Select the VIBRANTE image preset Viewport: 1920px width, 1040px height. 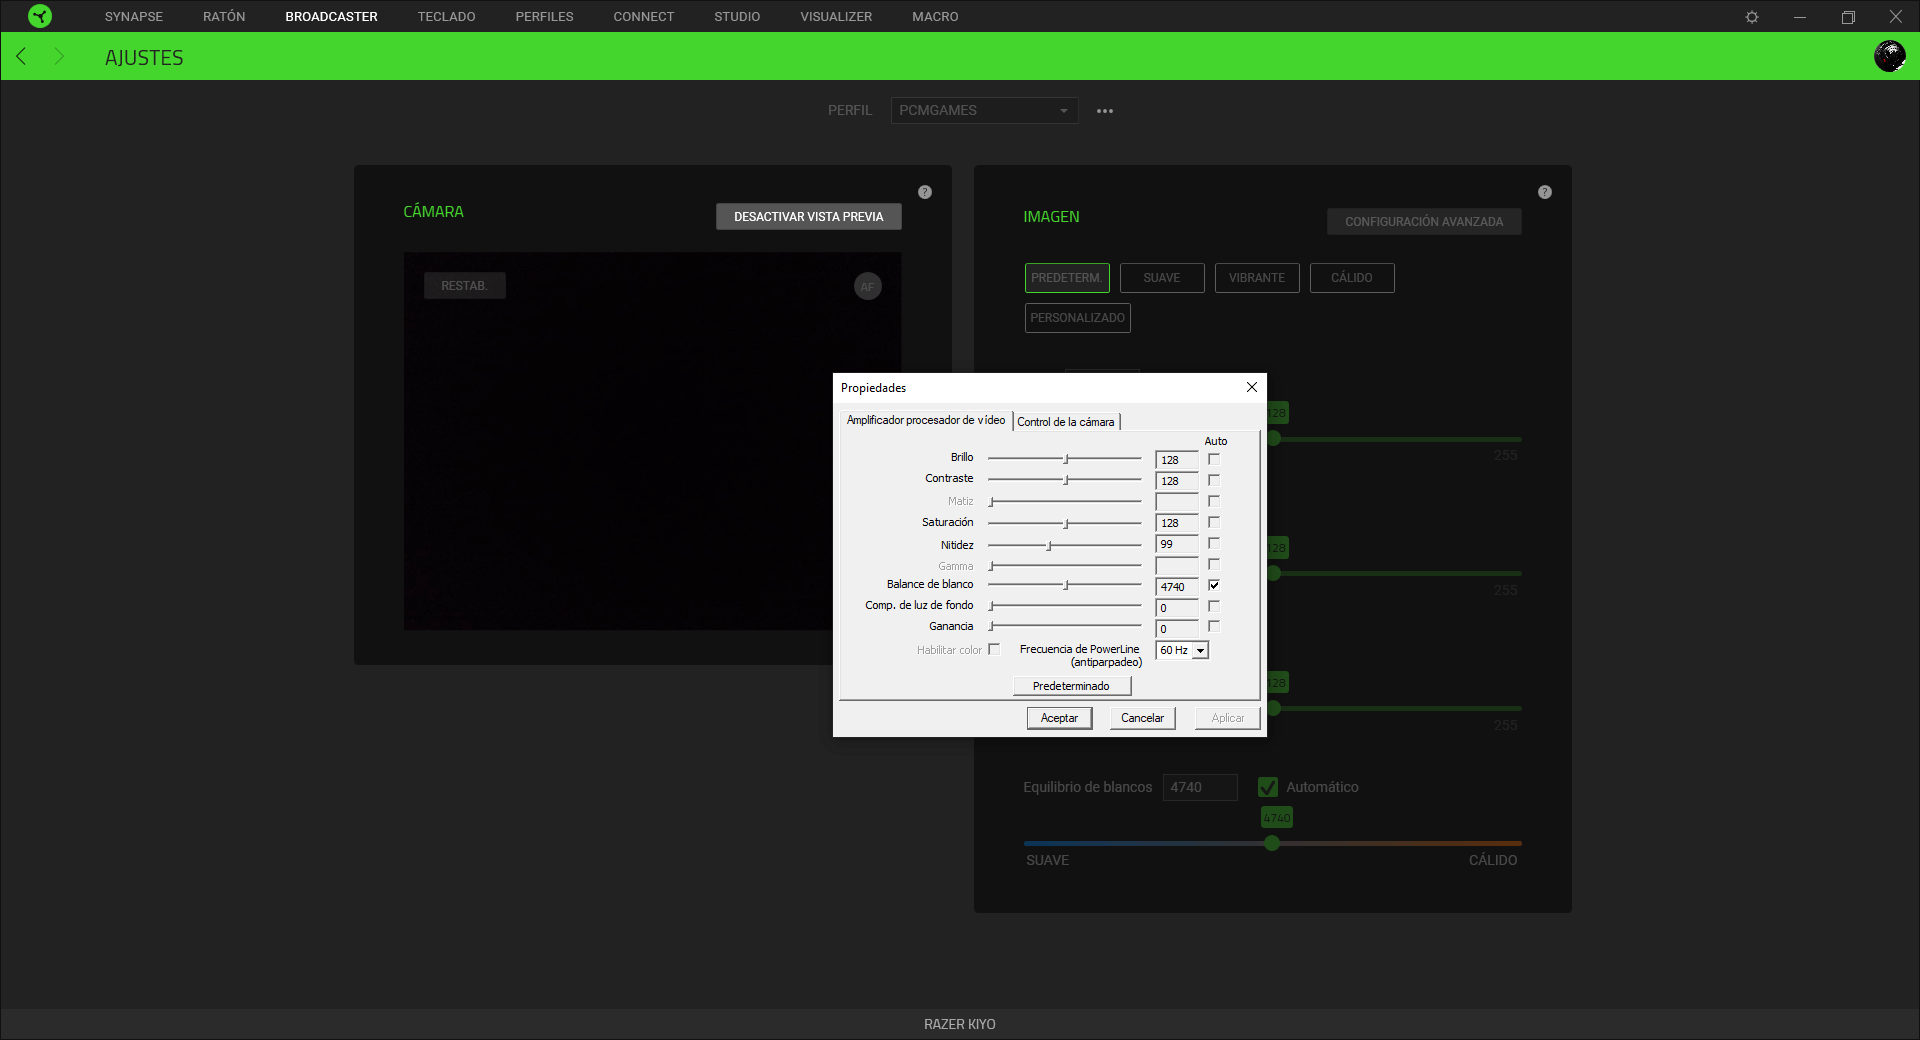1257,278
